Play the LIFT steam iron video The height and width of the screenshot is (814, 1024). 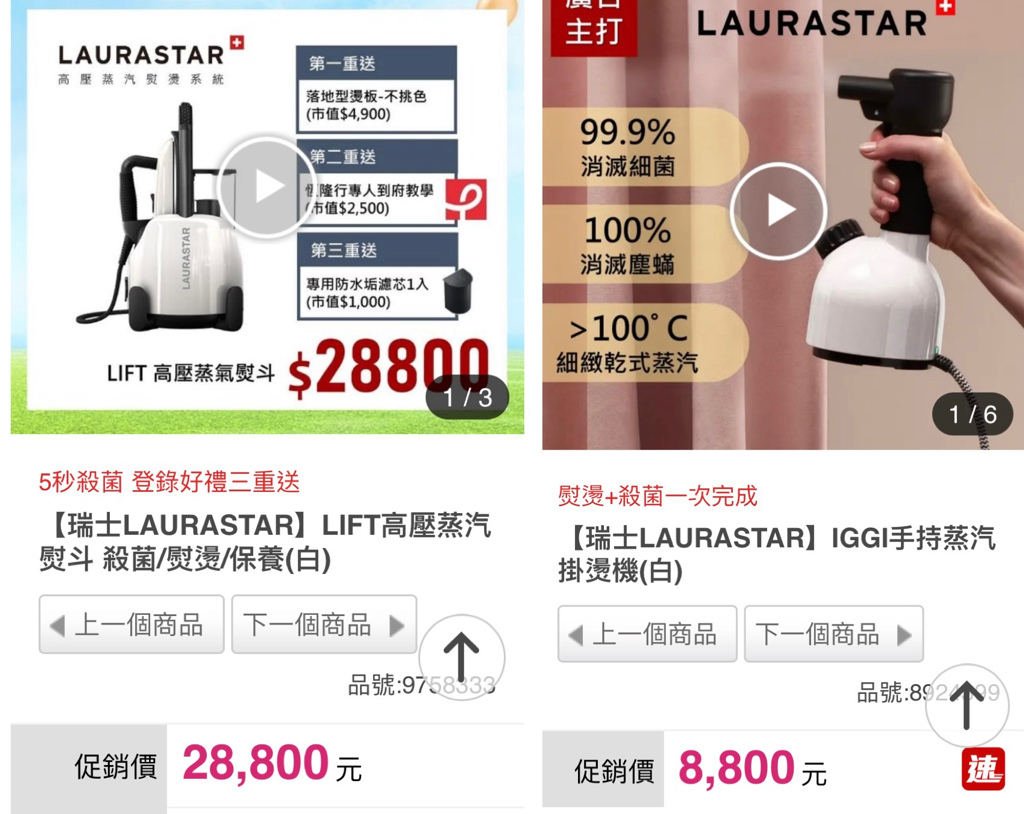[x=268, y=187]
